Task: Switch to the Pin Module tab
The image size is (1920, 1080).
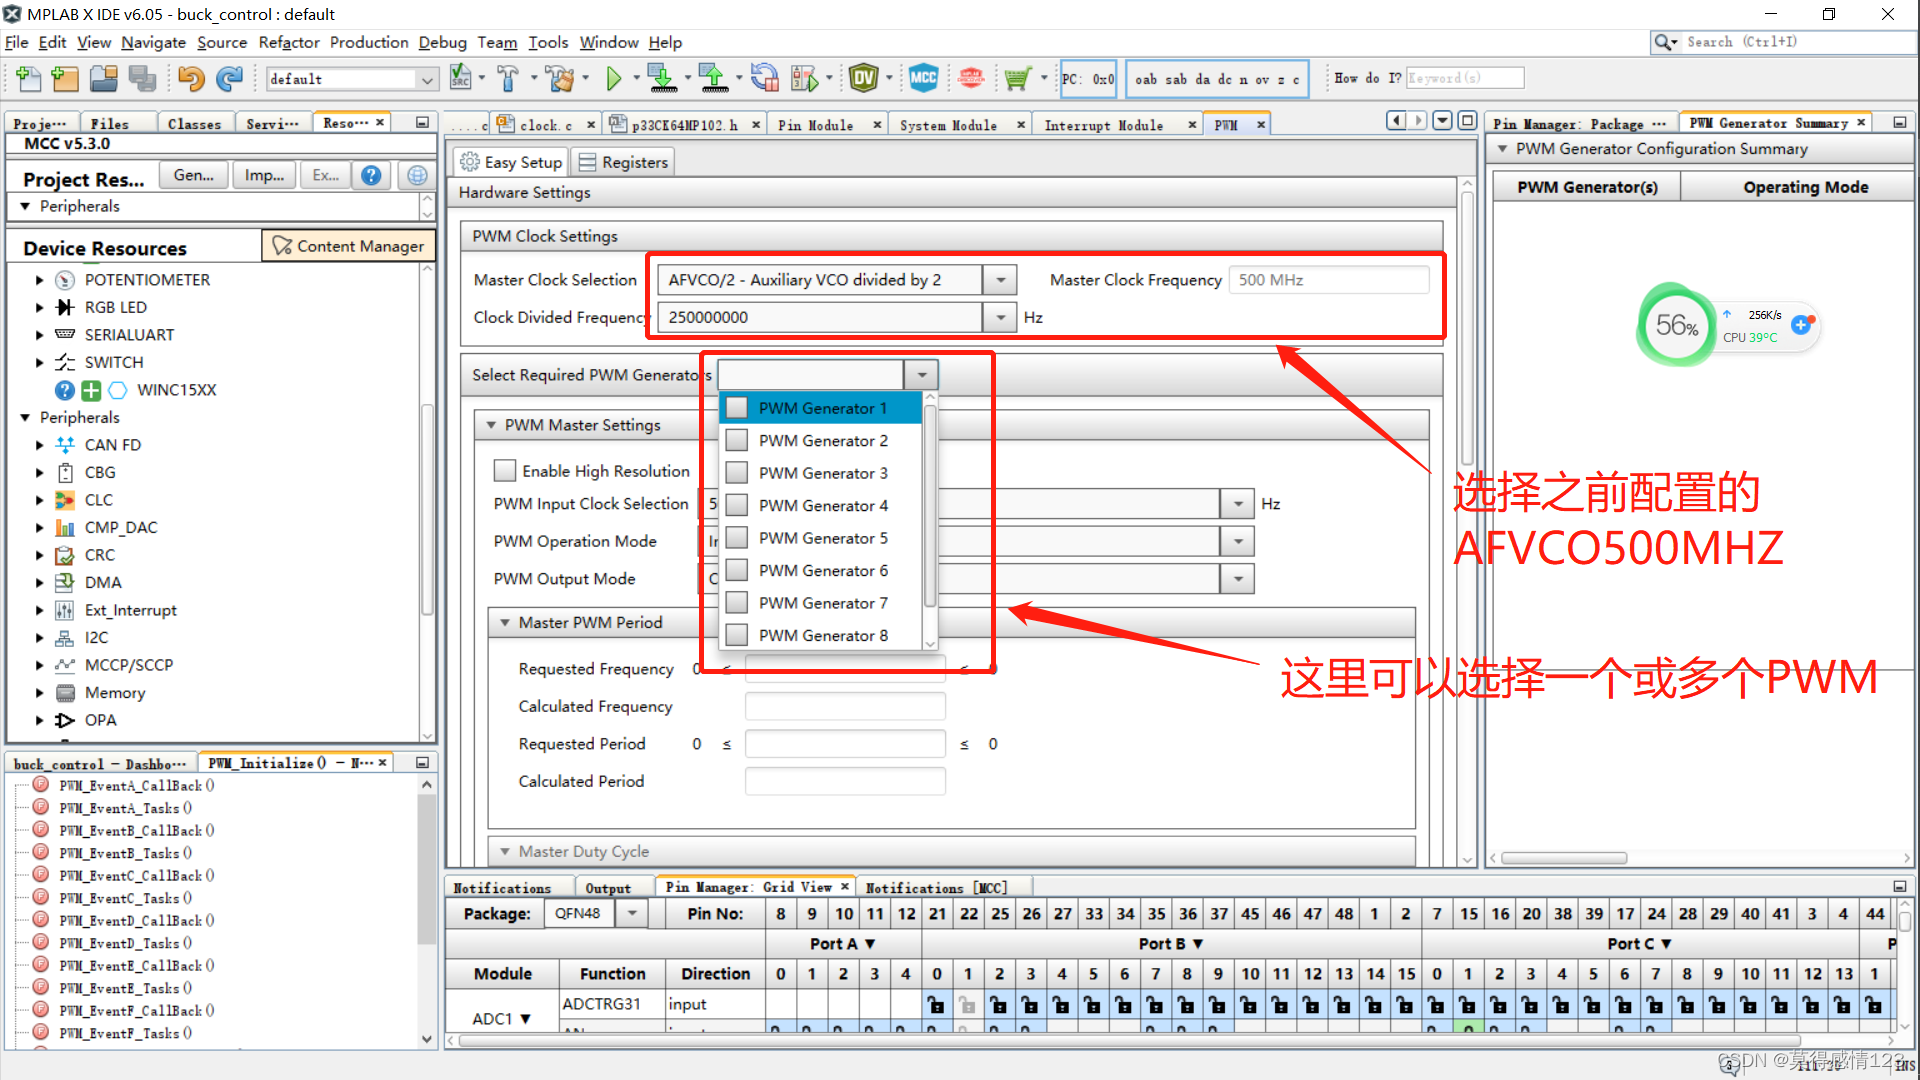Action: point(816,124)
